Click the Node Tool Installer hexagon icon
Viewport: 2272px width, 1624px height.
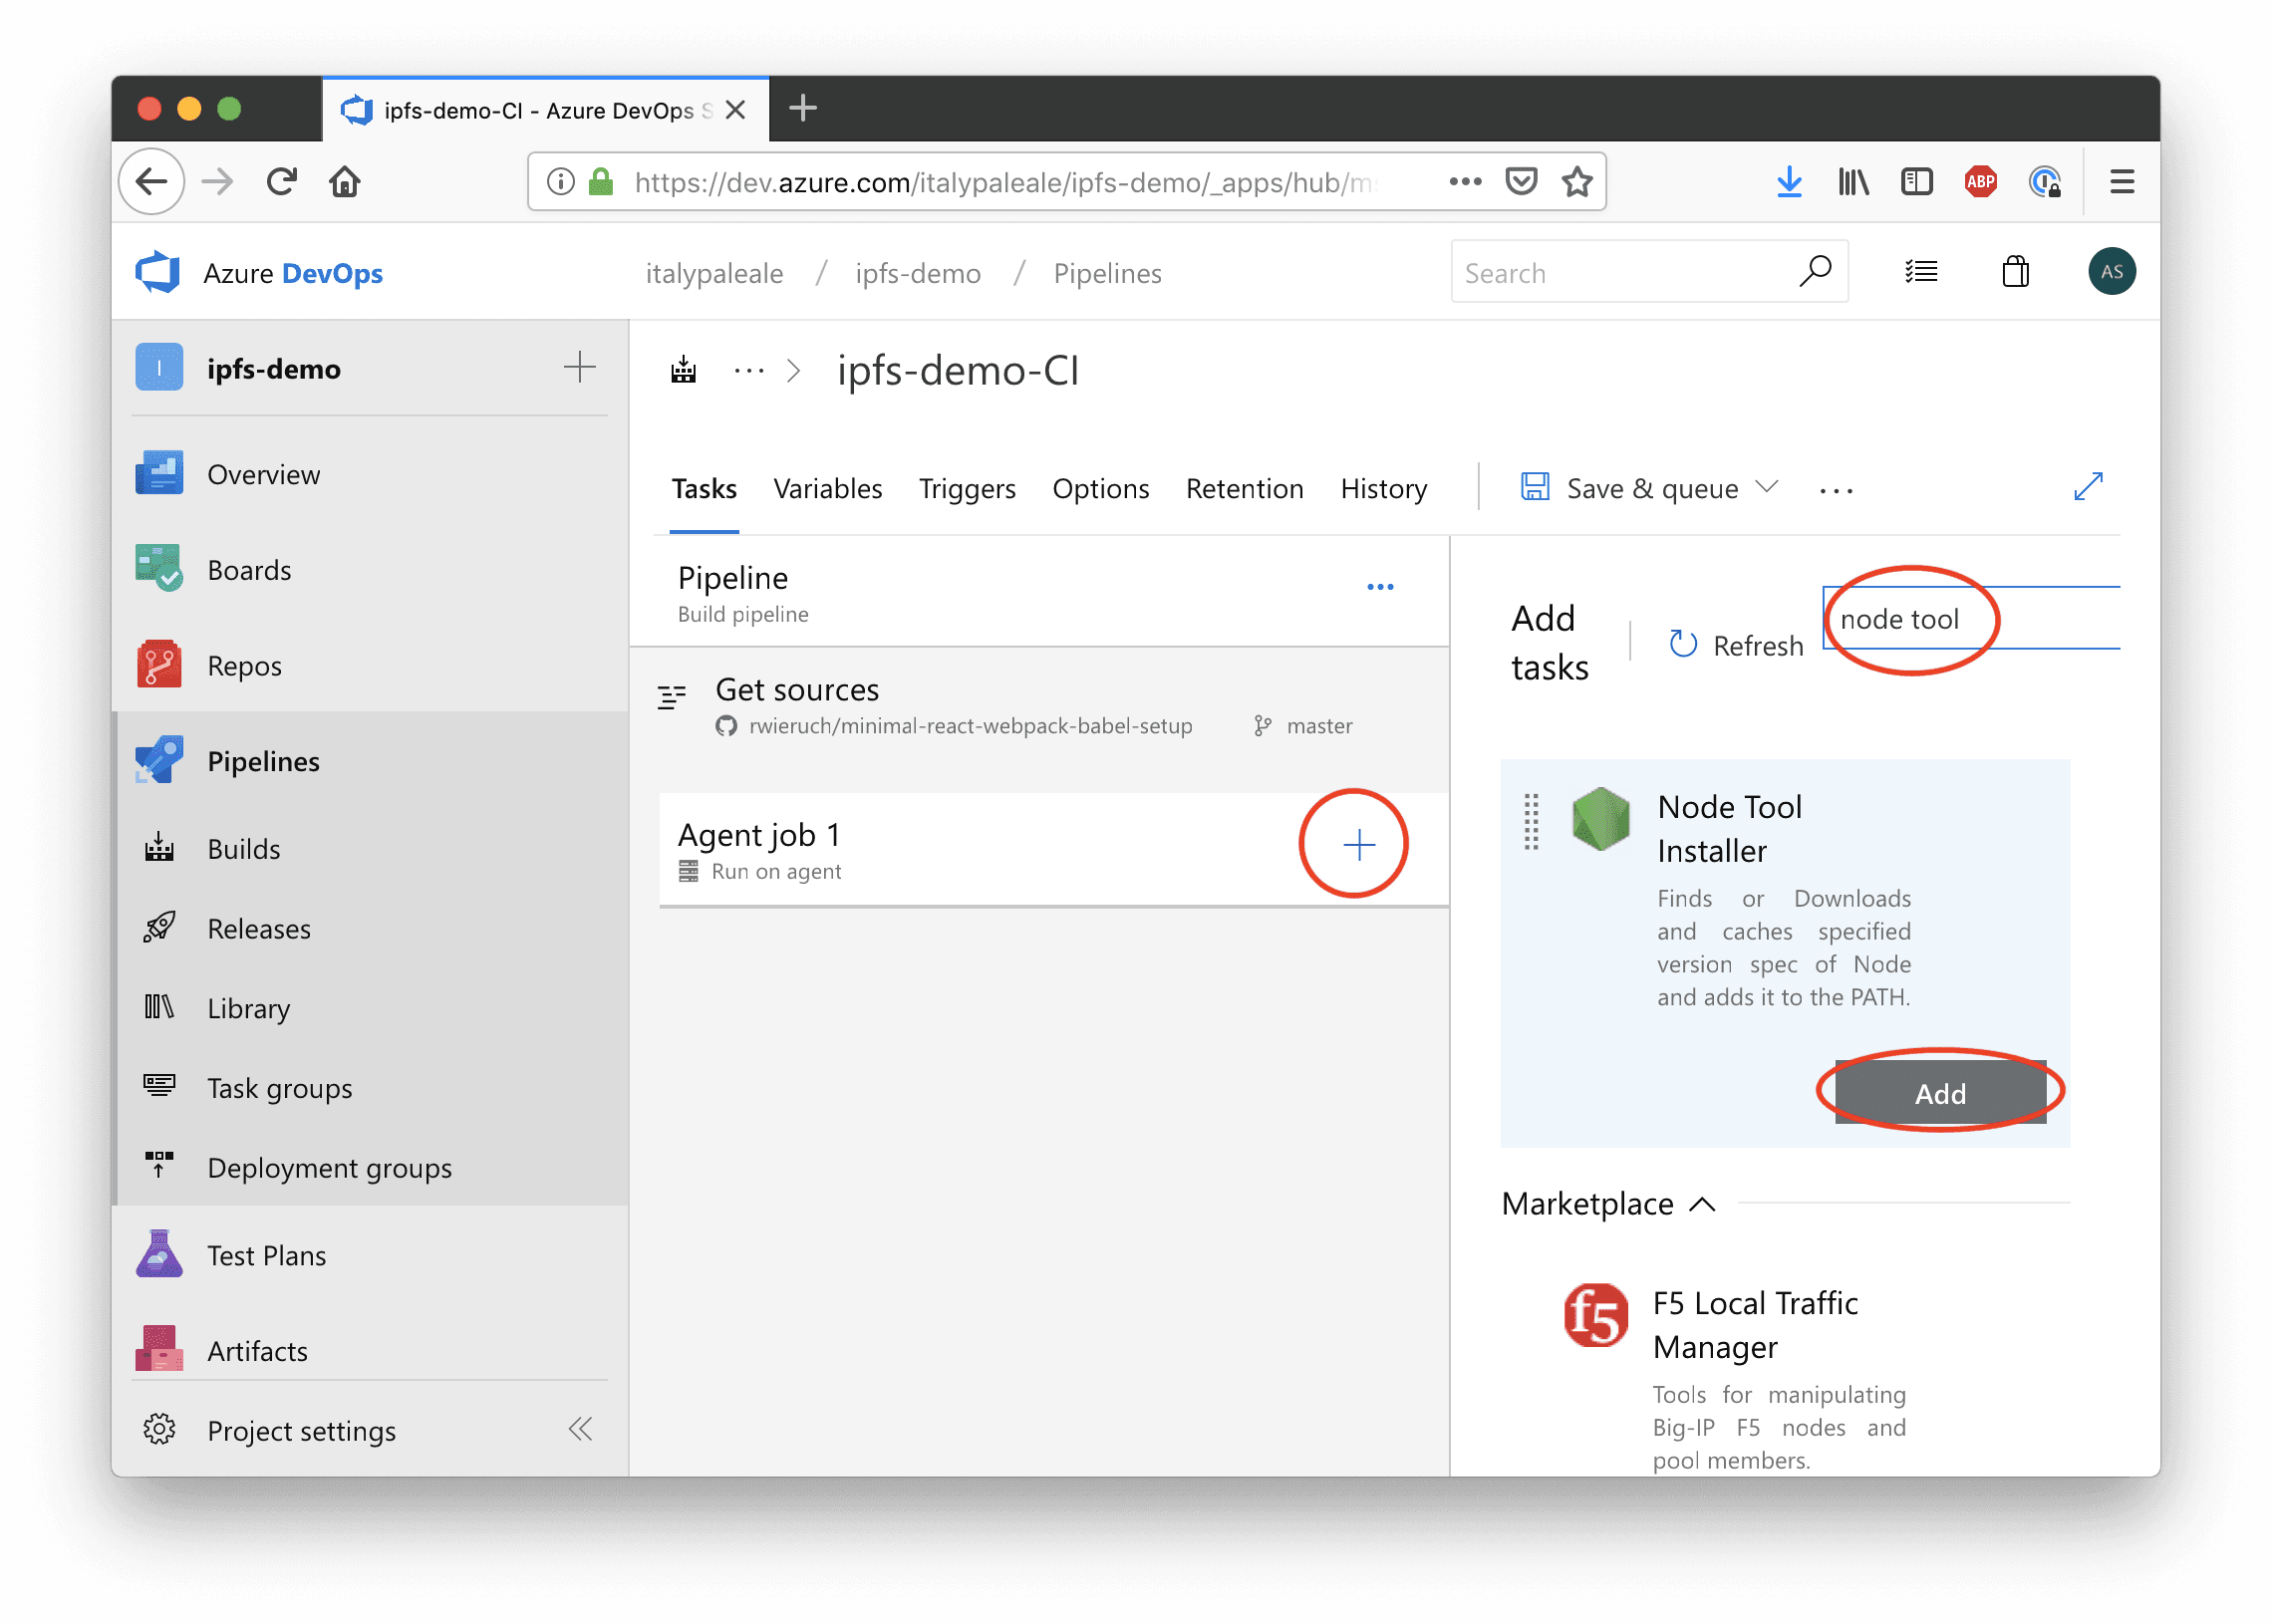pos(1600,819)
